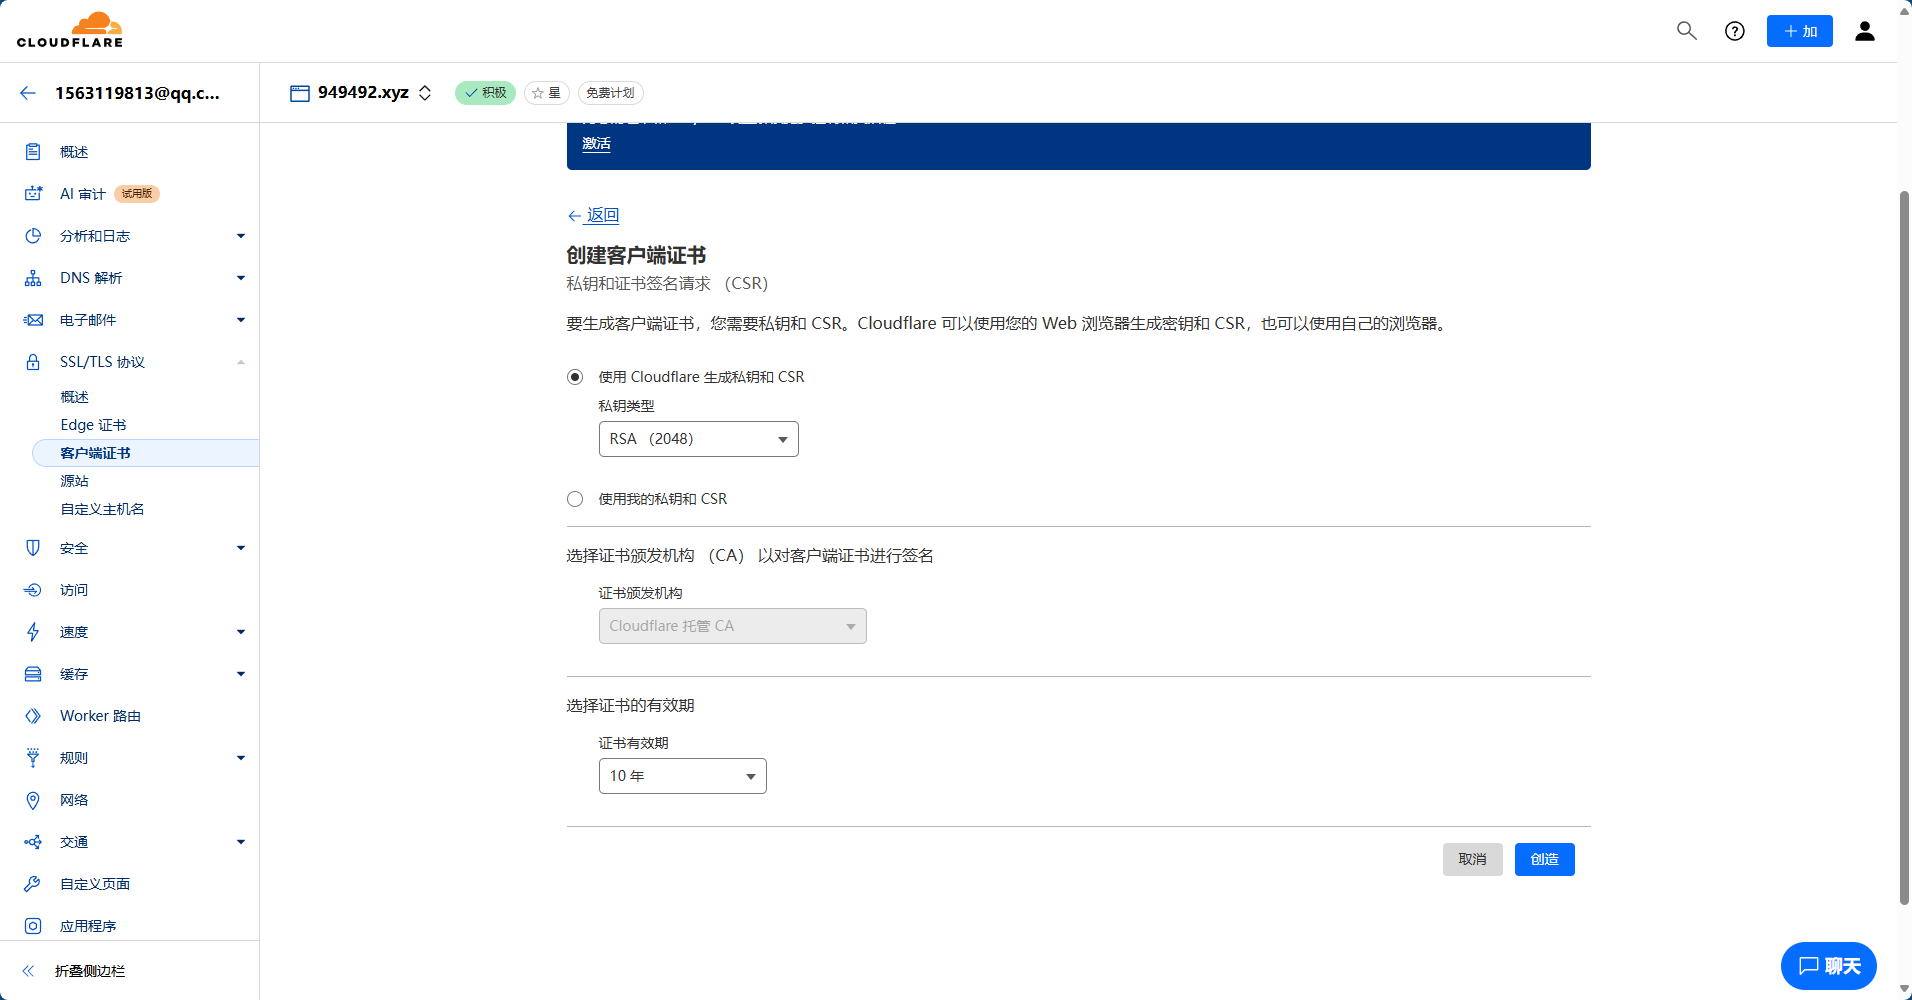This screenshot has height=1000, width=1912.
Task: Click the + 加 add button
Action: [x=1799, y=31]
